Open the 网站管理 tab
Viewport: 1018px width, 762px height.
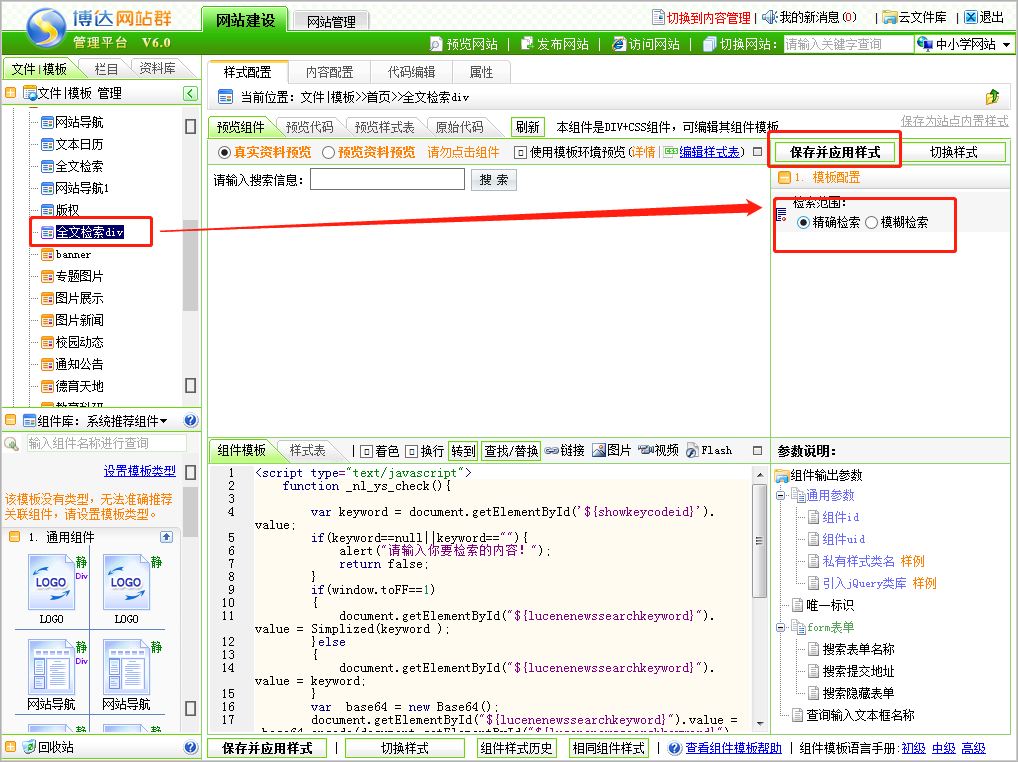point(331,20)
